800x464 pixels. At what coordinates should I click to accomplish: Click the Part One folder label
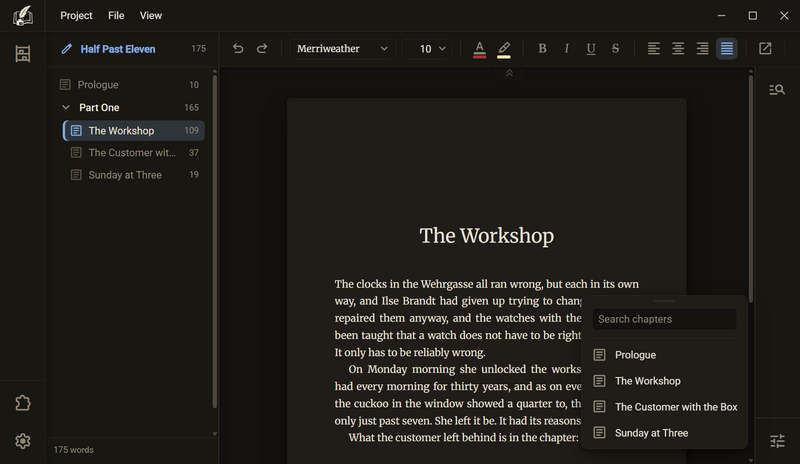pyautogui.click(x=99, y=108)
